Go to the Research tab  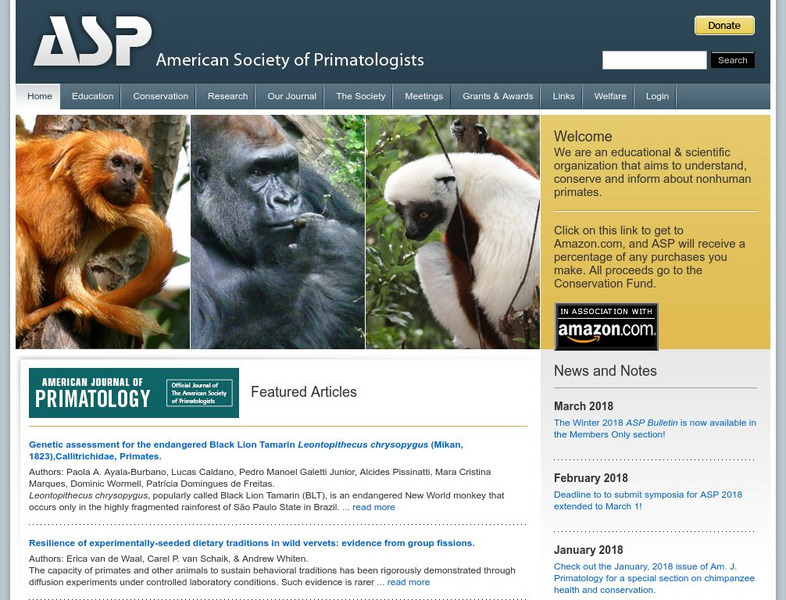(228, 96)
